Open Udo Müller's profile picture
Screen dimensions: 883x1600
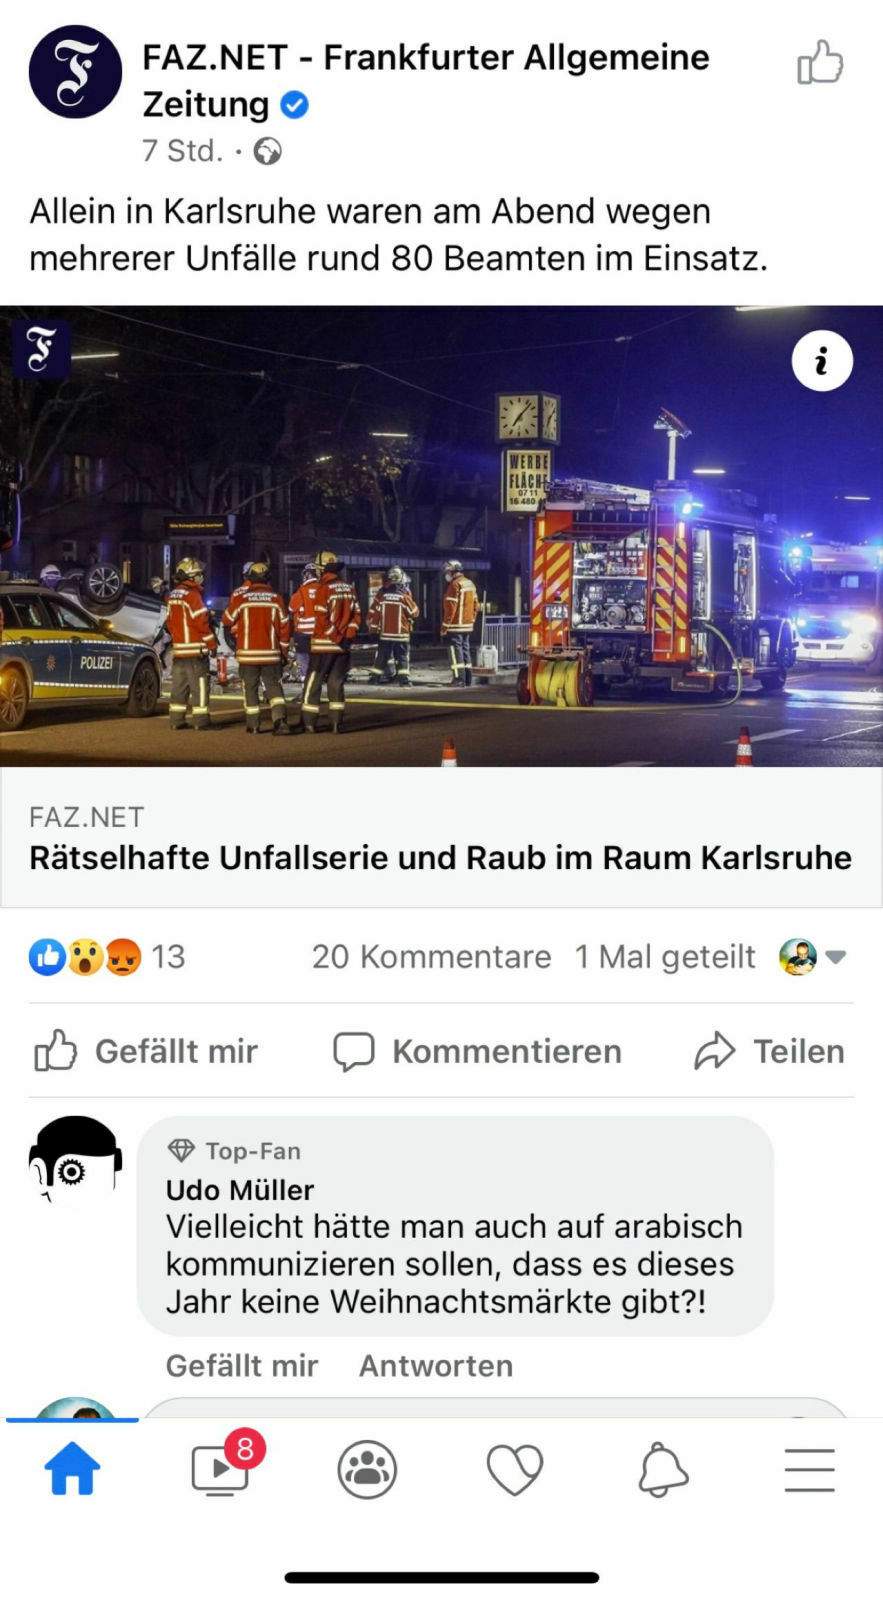click(75, 1162)
